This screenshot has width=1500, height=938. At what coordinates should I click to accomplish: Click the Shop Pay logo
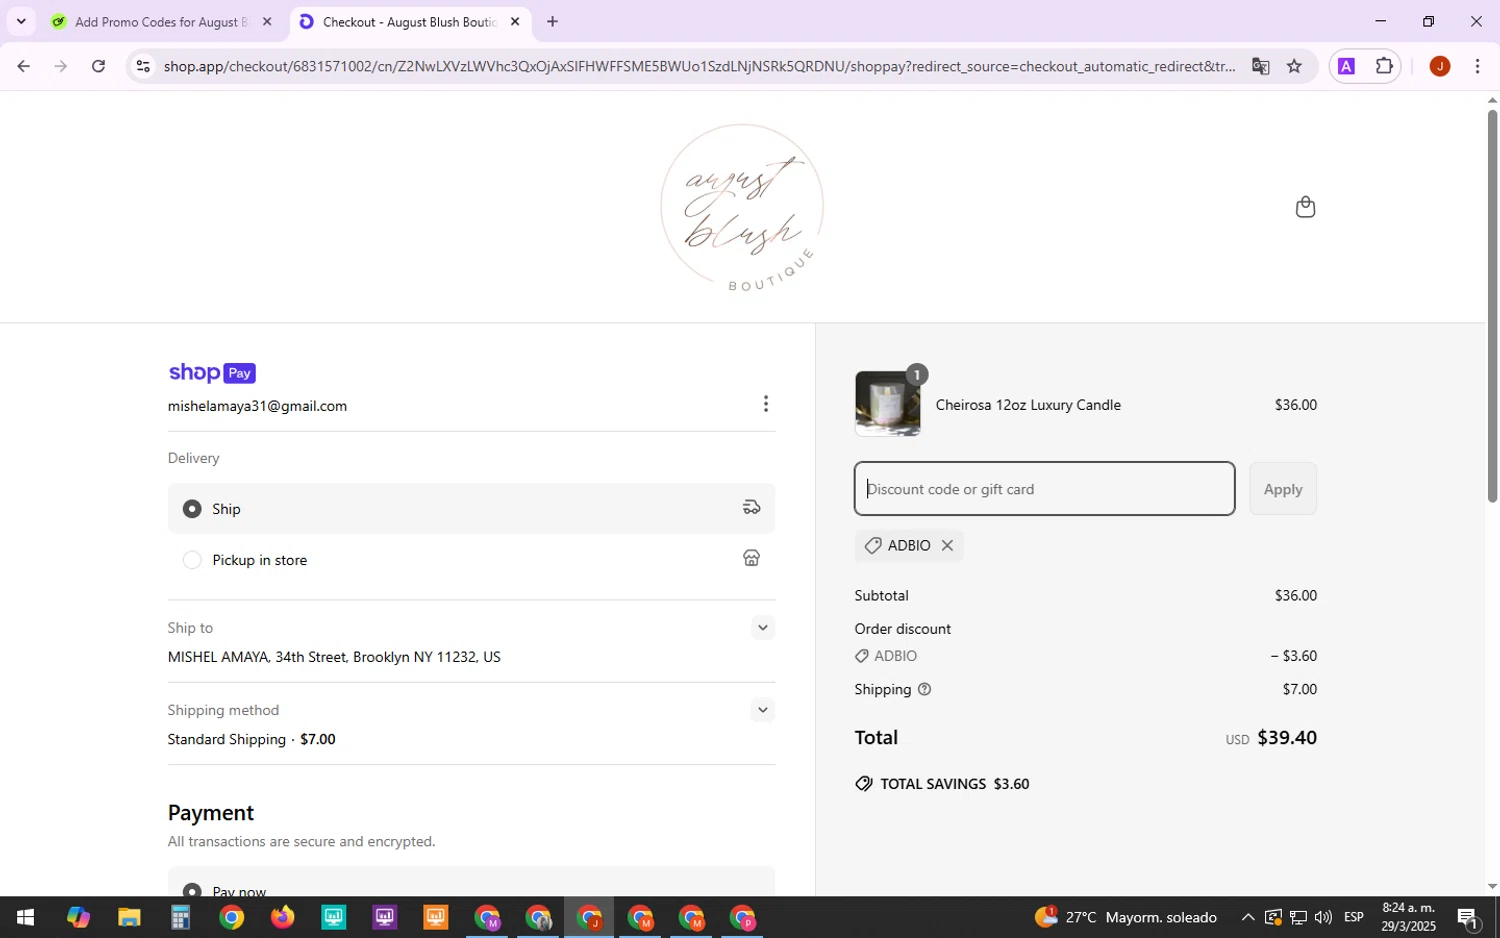(212, 373)
